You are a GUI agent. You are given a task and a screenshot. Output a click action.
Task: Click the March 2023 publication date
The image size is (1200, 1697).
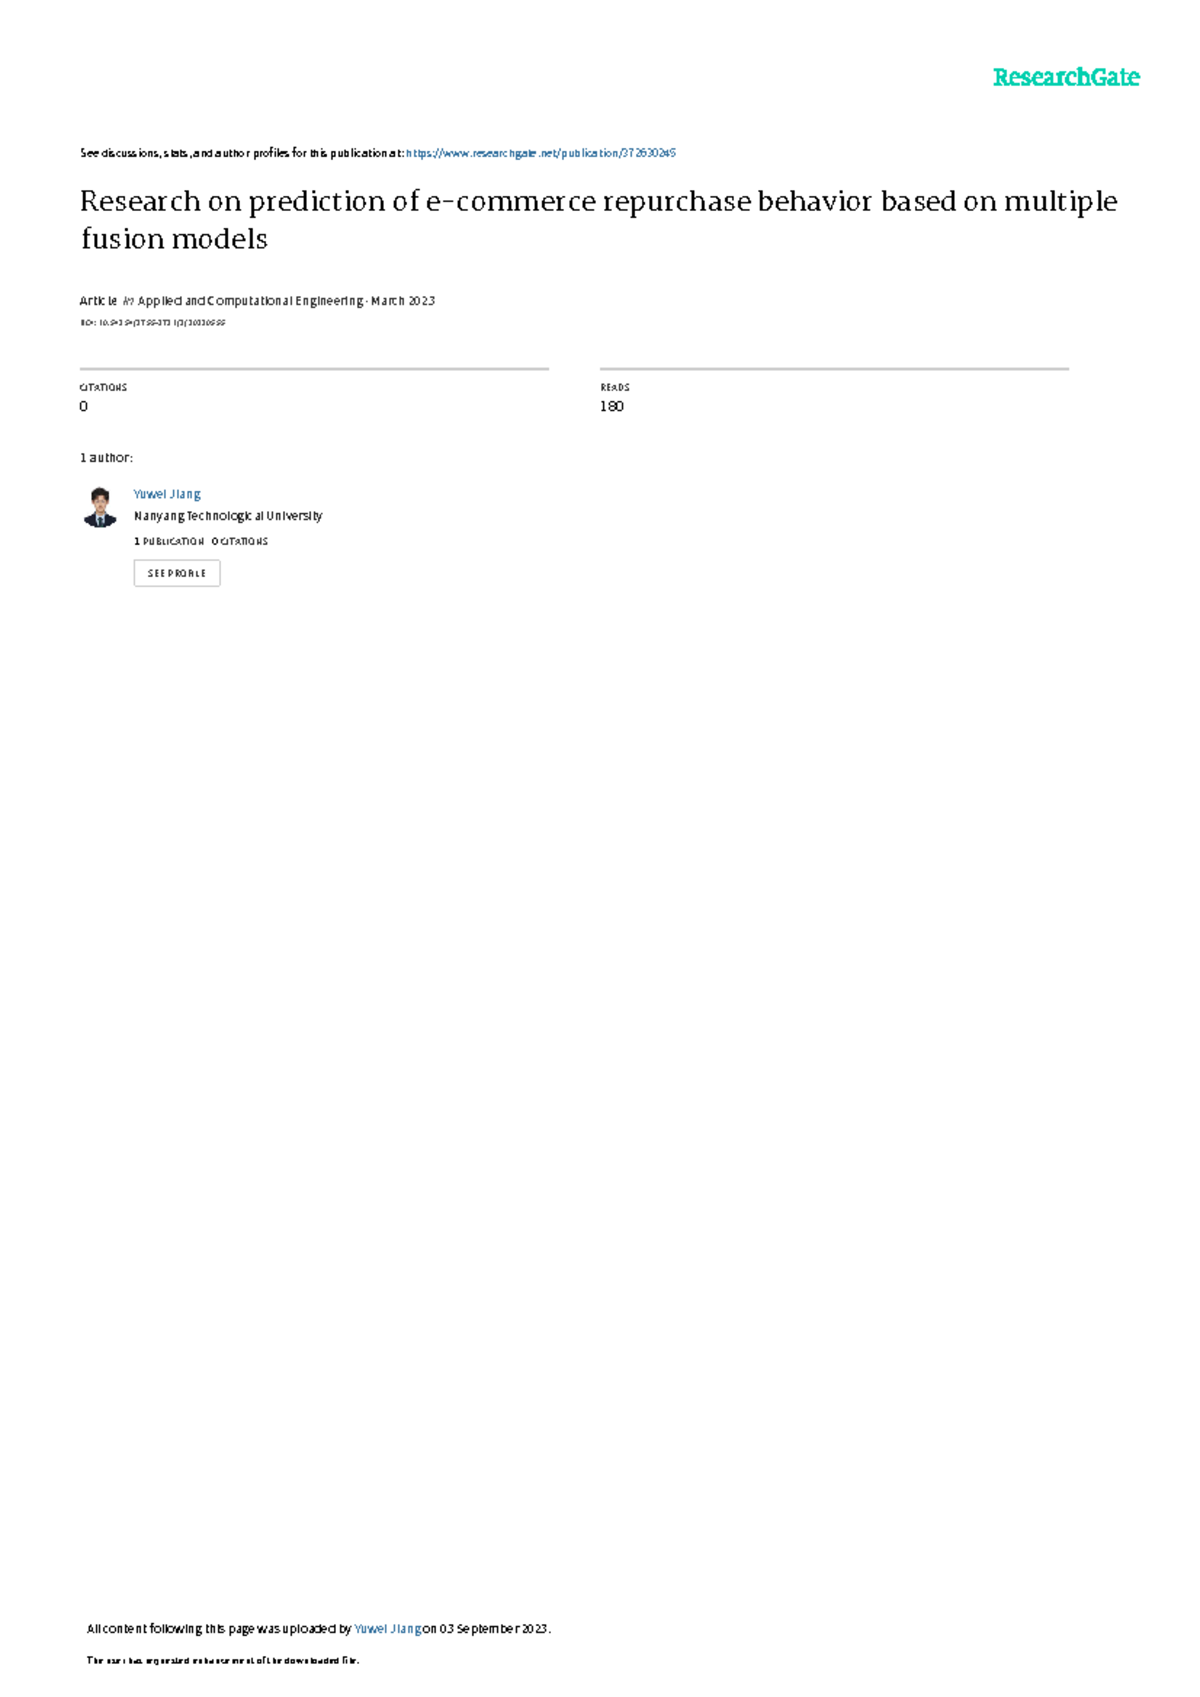tap(403, 301)
